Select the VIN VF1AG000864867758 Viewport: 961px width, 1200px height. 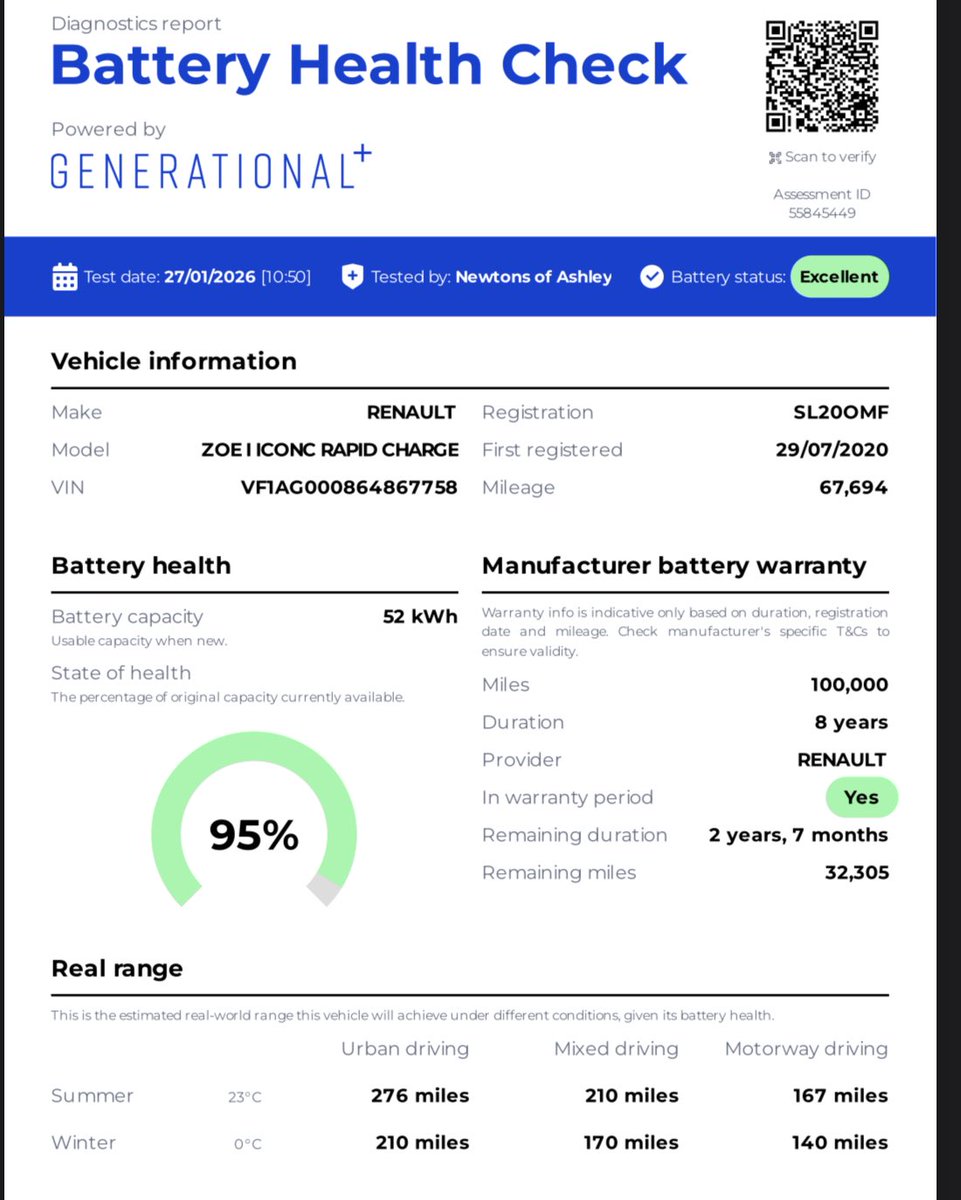point(349,487)
